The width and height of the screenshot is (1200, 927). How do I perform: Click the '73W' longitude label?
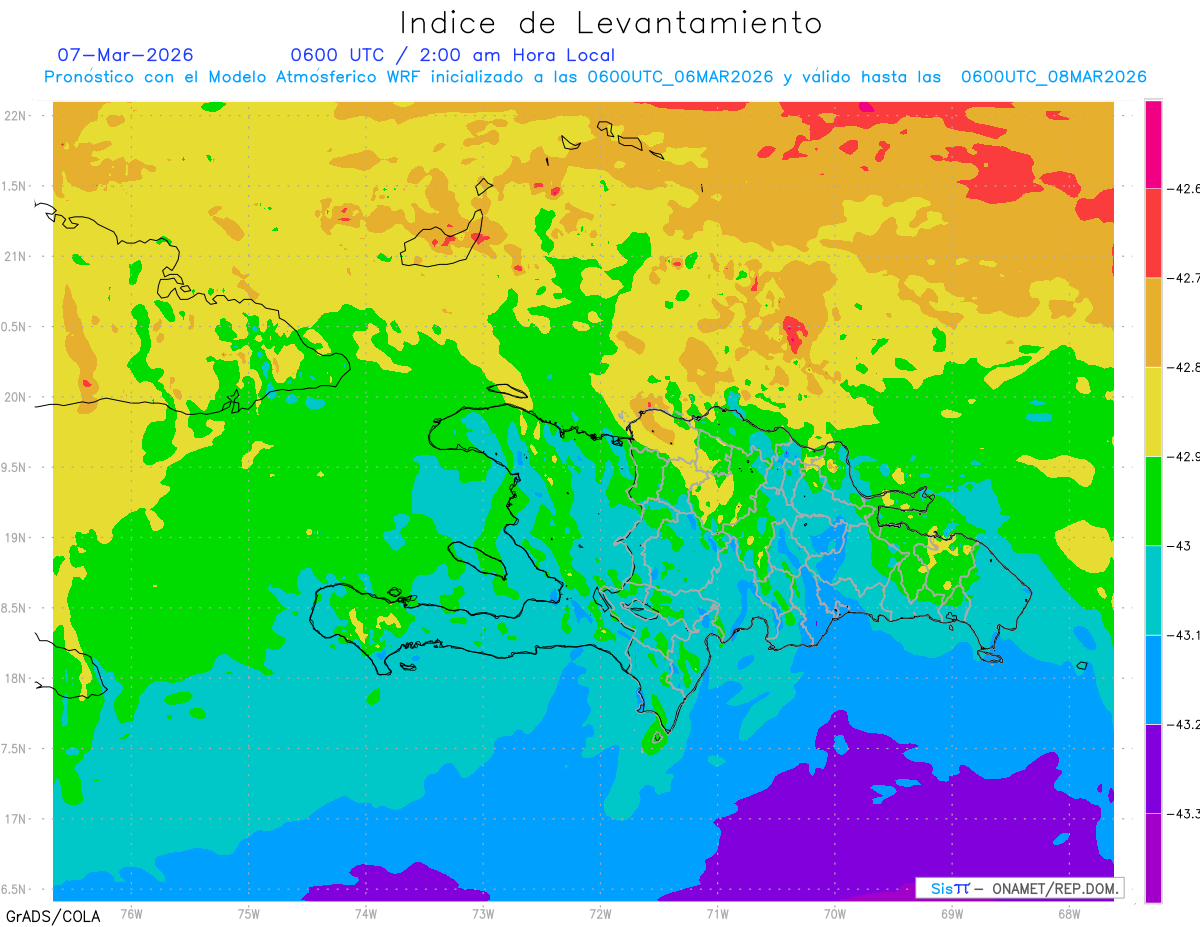(483, 913)
